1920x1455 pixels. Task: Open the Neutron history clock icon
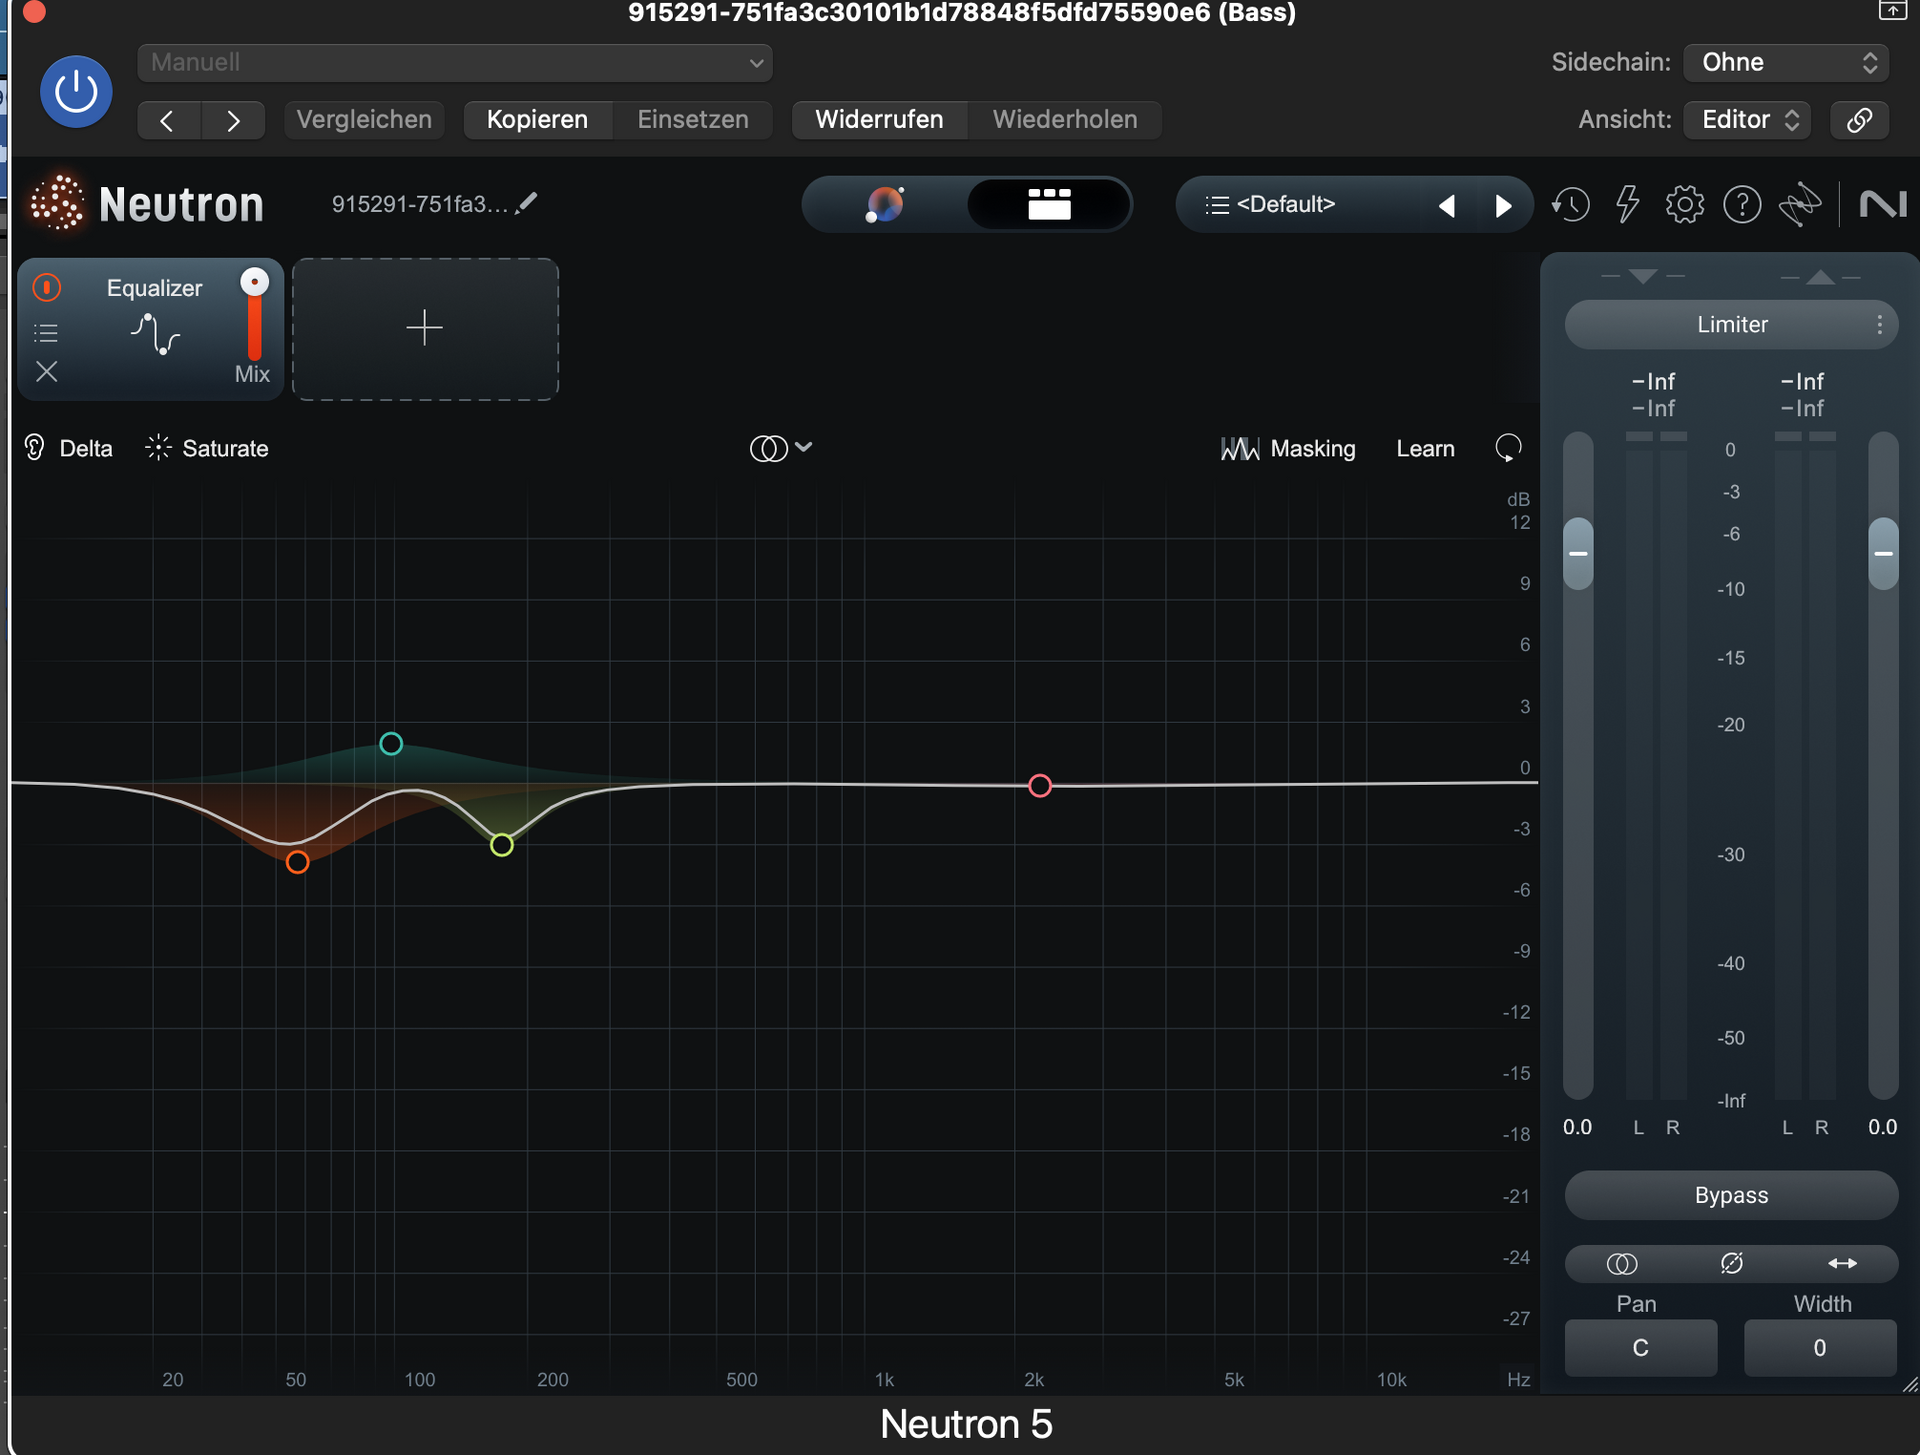[1571, 205]
